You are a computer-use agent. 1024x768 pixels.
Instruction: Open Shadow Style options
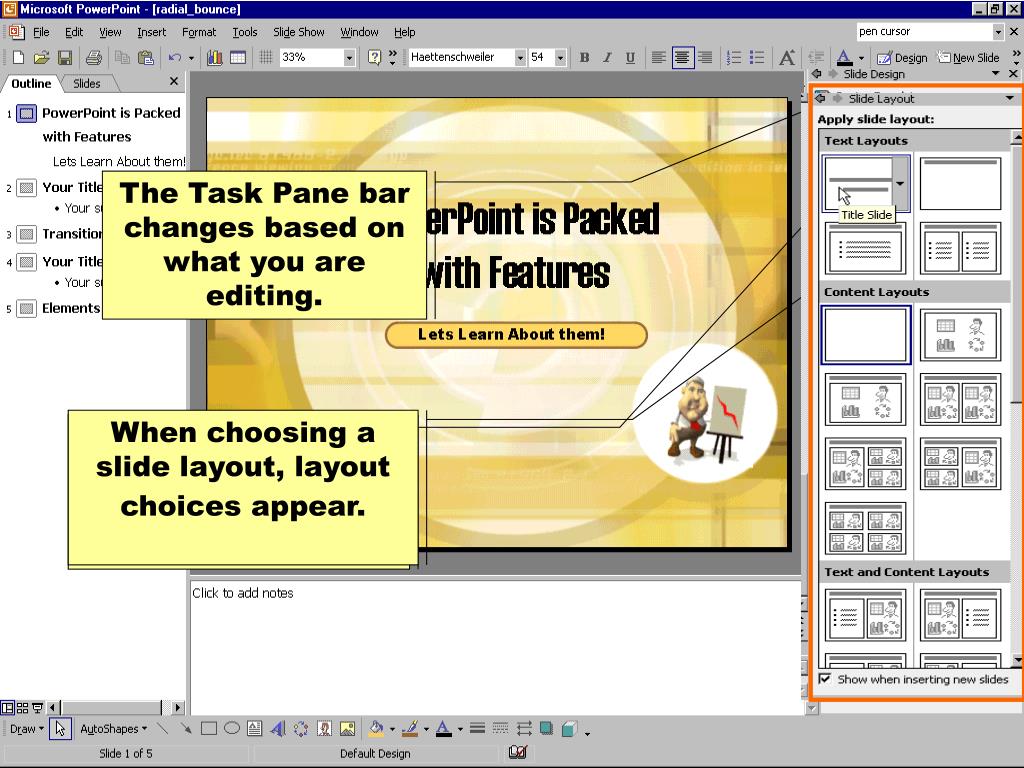point(547,728)
